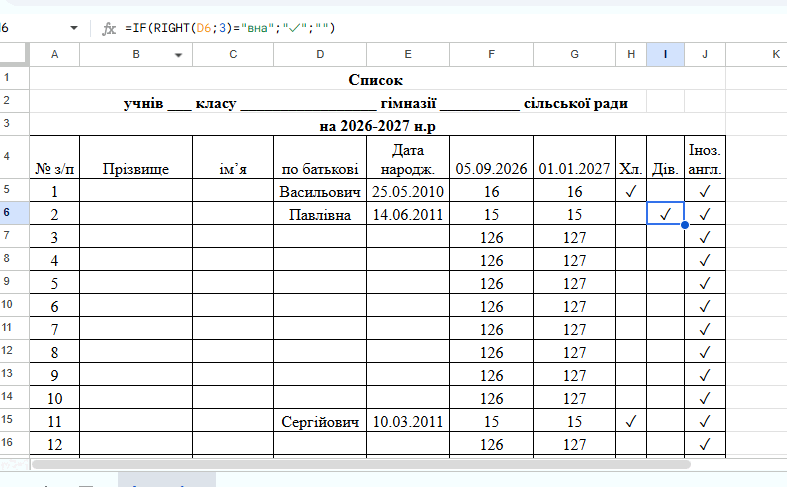Select column E header
The width and height of the screenshot is (787, 487).
(408, 54)
